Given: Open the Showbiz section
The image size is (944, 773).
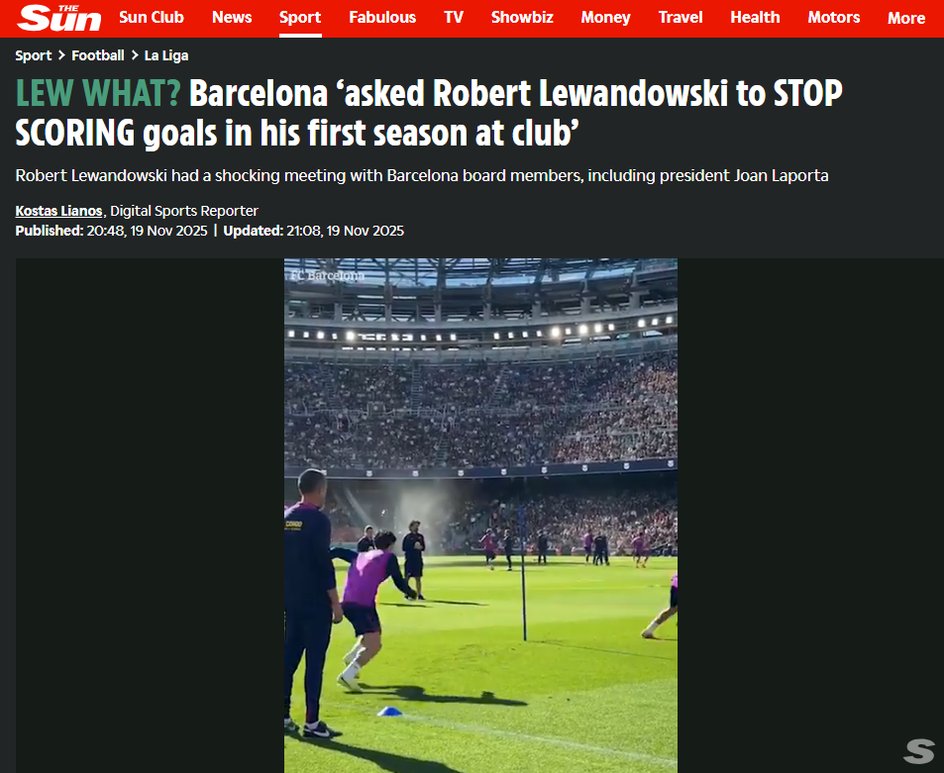Looking at the screenshot, I should coord(522,17).
